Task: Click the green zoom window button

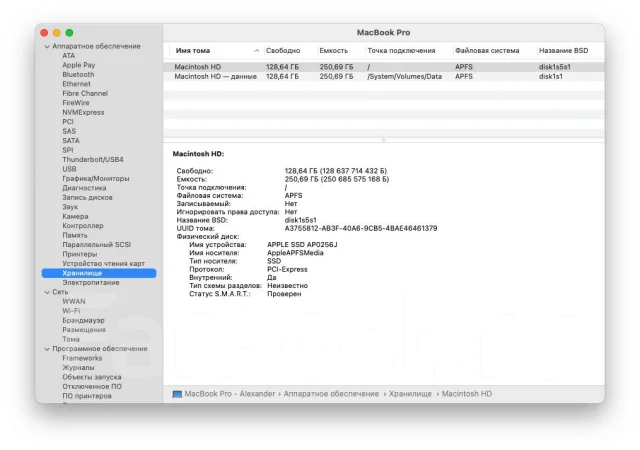Action: click(x=69, y=33)
